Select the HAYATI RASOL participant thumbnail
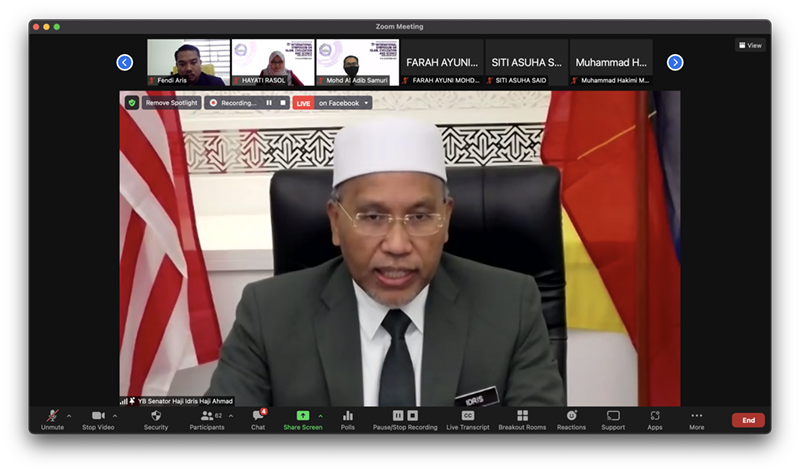Screen dimensions: 800x472 273,62
